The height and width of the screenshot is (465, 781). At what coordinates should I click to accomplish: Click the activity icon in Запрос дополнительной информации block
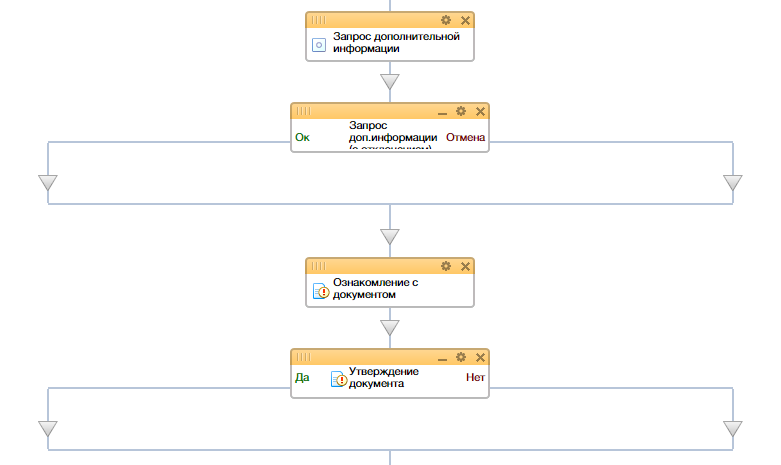pos(319,45)
